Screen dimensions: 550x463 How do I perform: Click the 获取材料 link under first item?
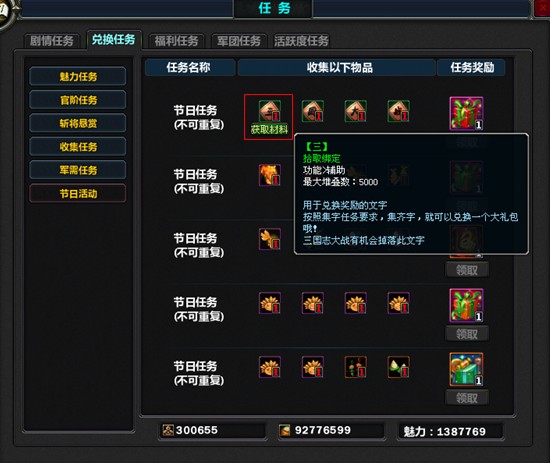[x=269, y=129]
